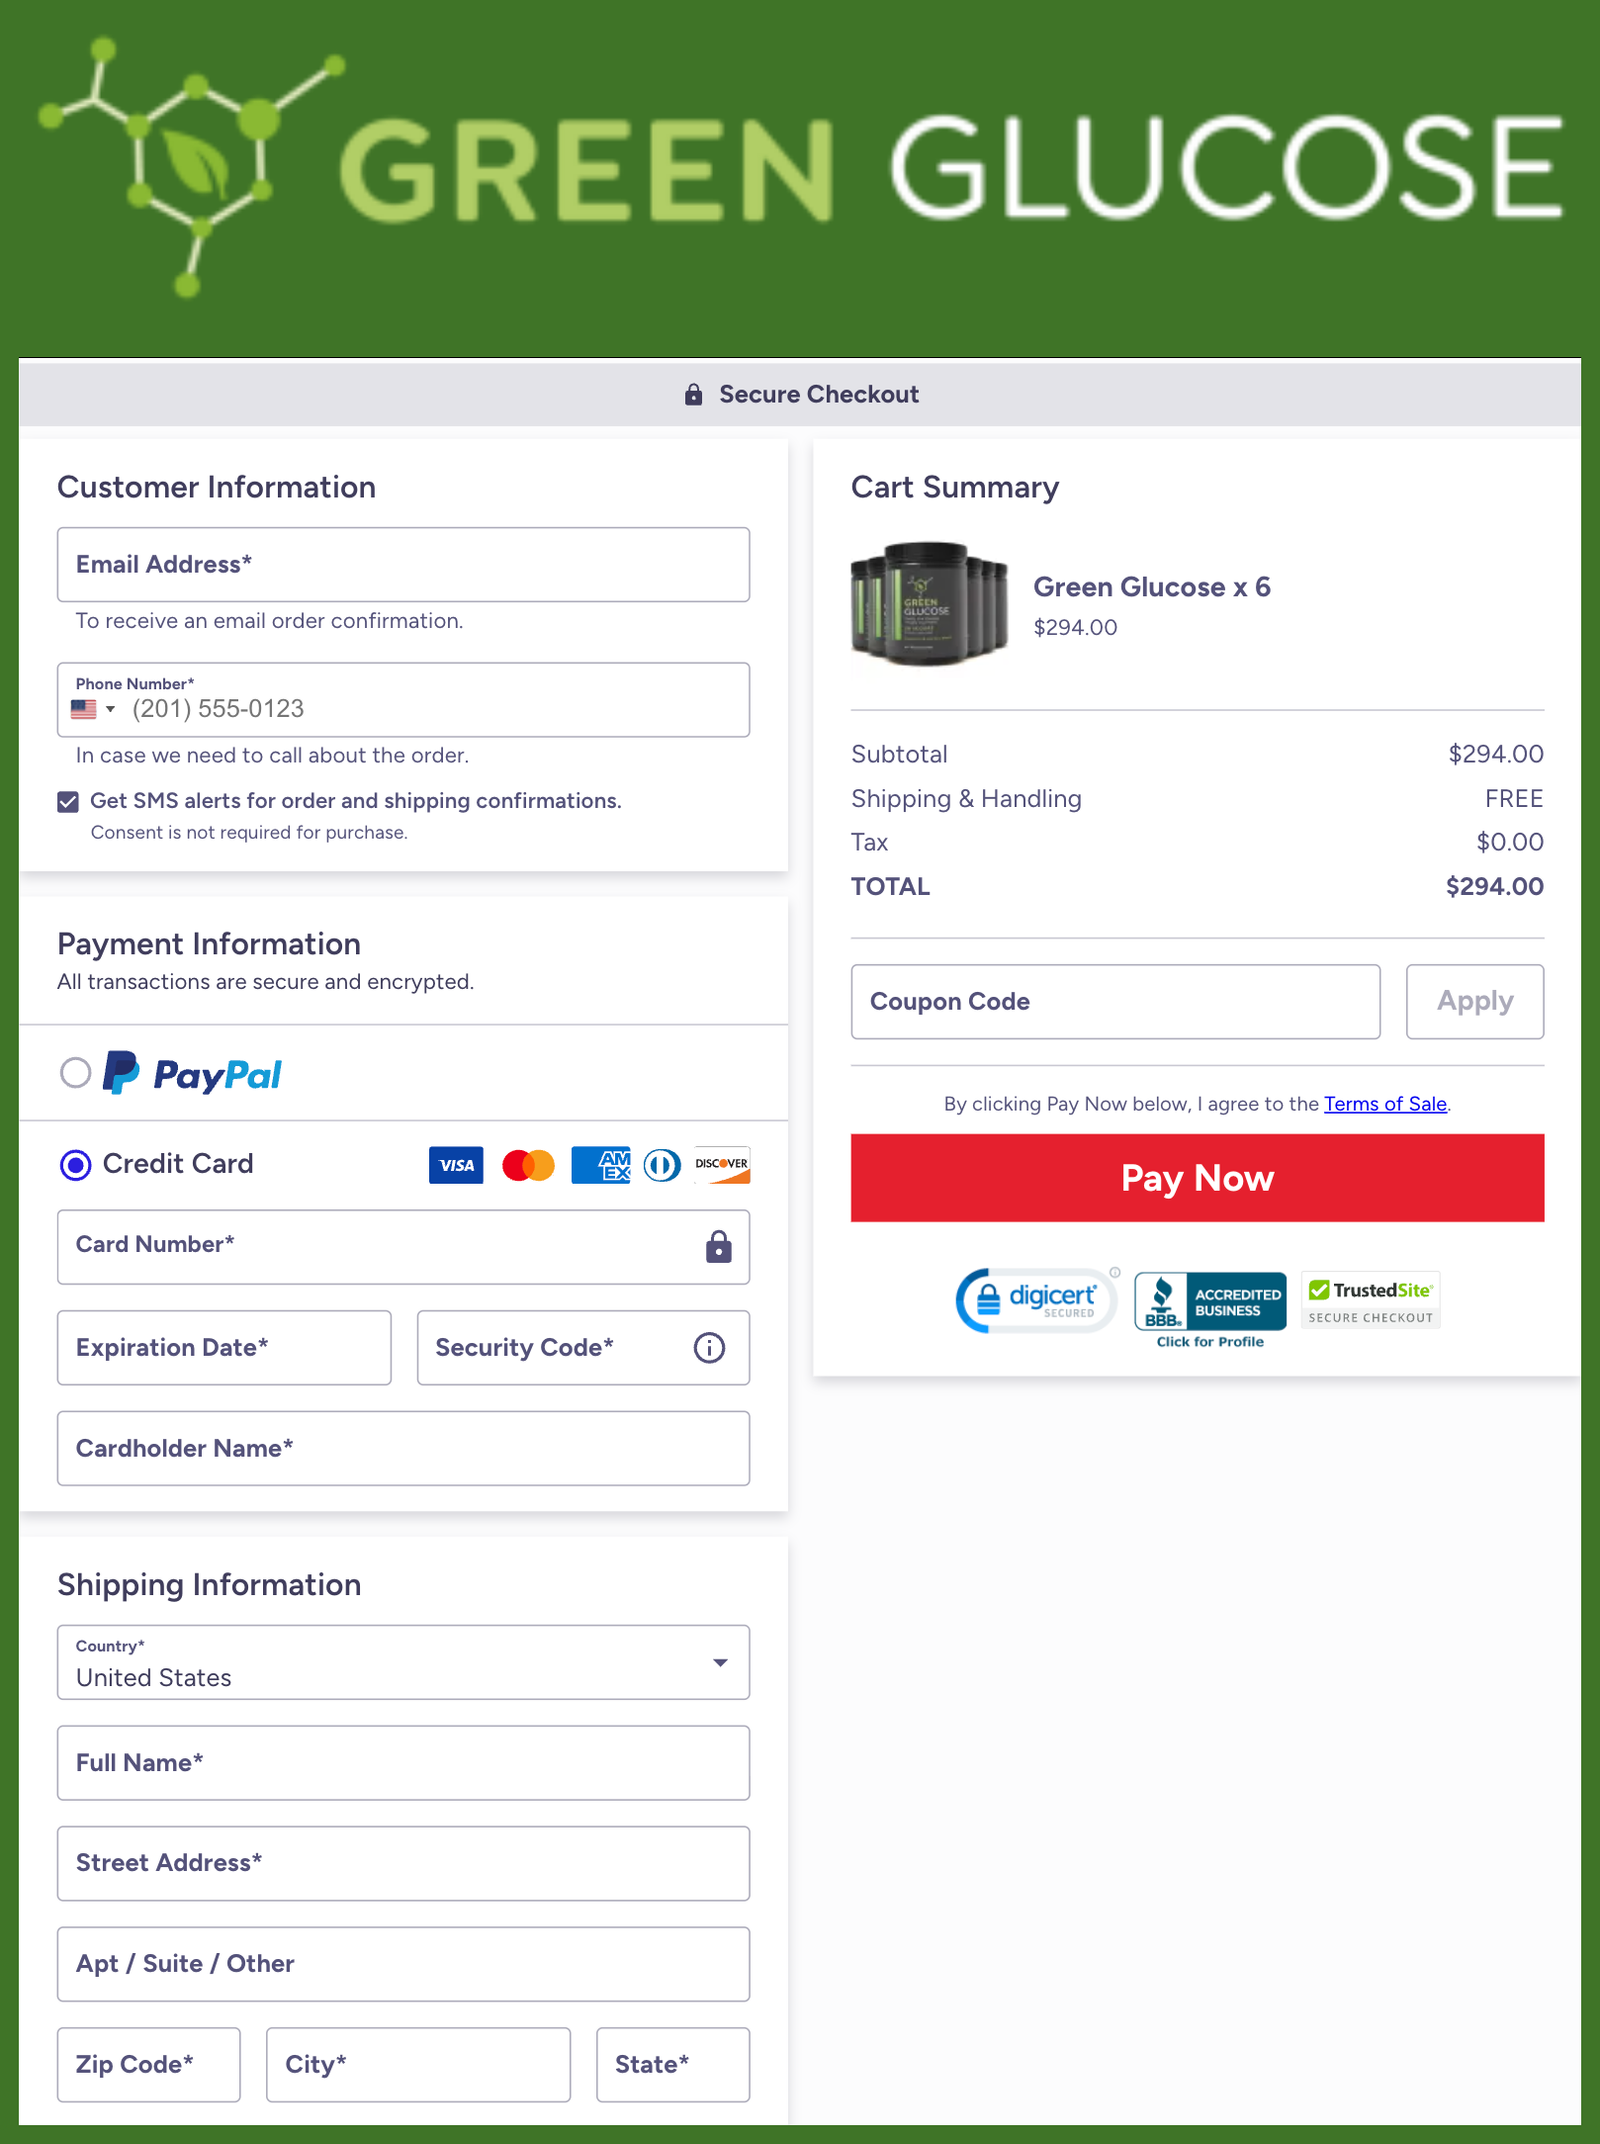
Task: Click the TrustedSite Secure Checkout badge
Action: pyautogui.click(x=1371, y=1301)
